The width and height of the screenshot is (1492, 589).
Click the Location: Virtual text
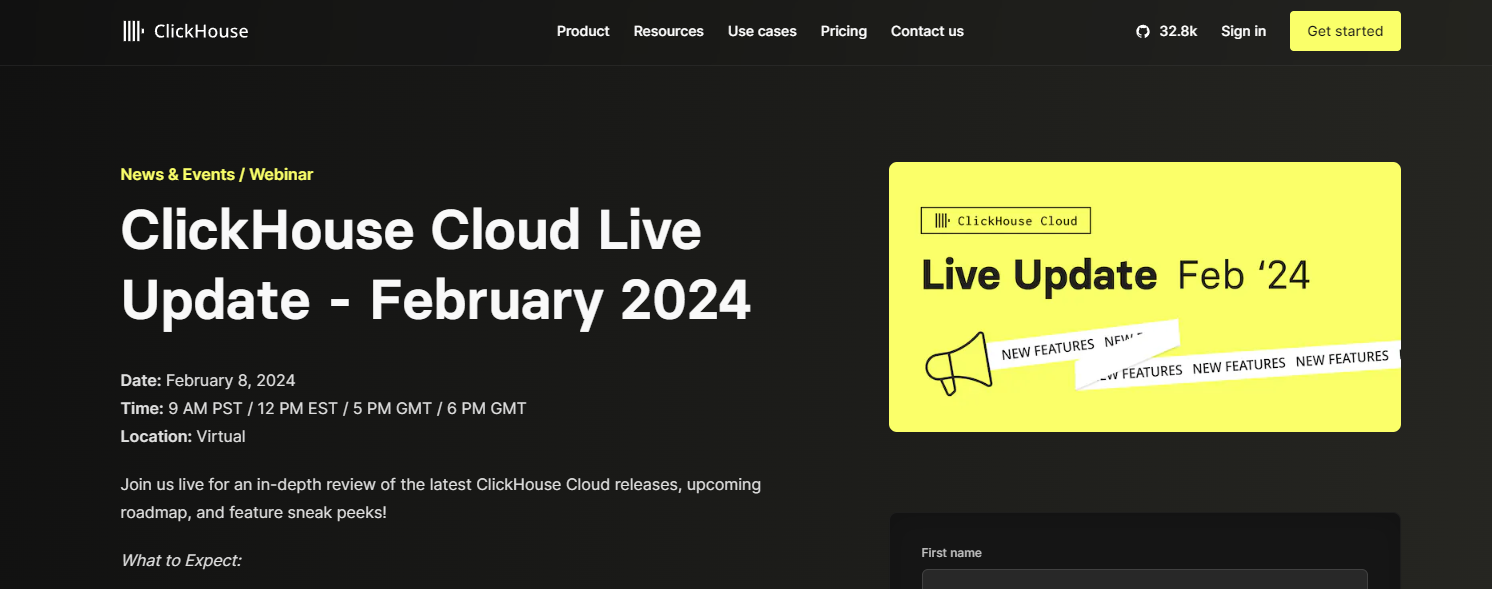tap(183, 436)
